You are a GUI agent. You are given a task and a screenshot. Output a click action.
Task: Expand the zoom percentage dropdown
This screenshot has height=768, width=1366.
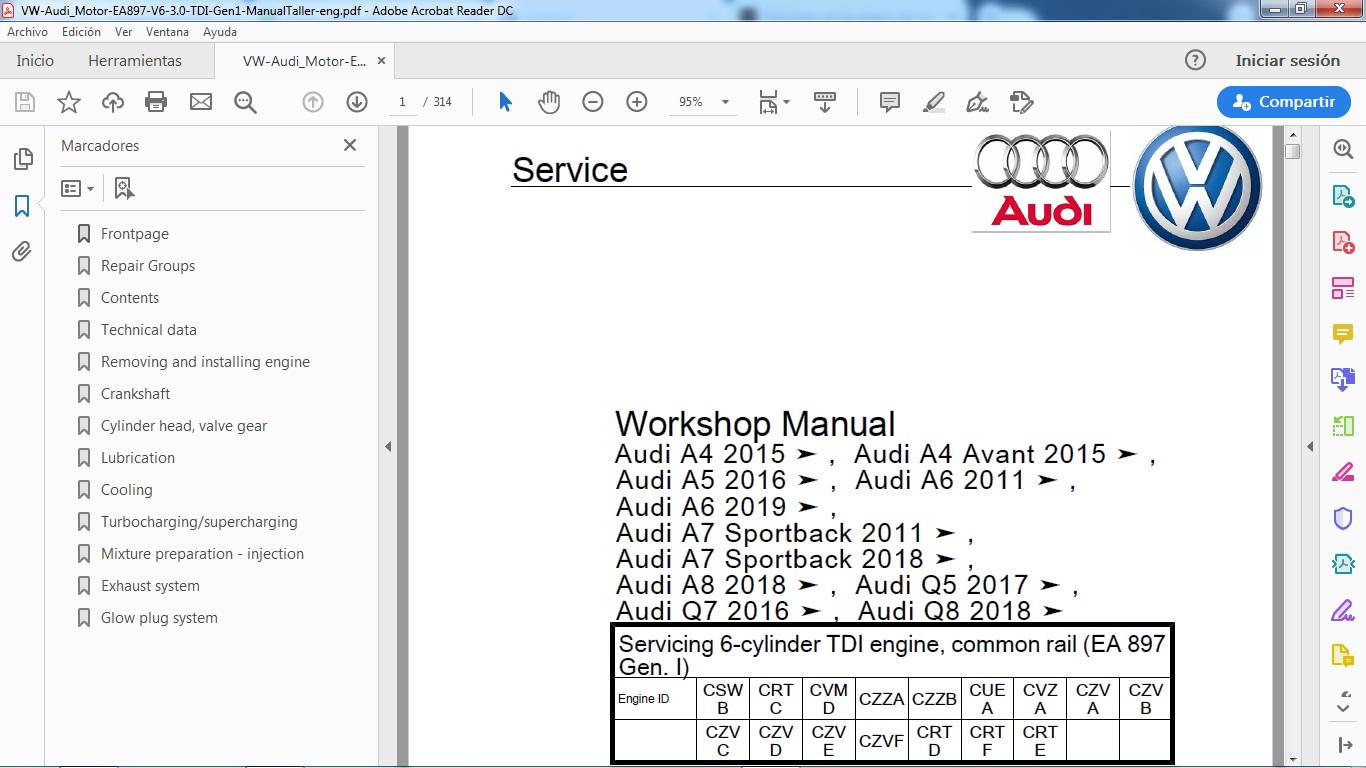(725, 101)
